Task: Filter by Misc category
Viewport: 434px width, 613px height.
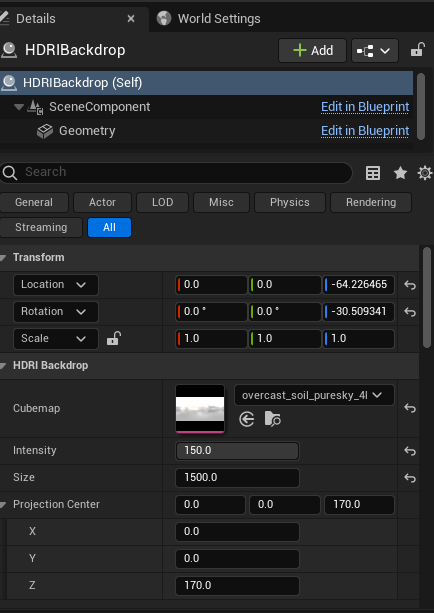Action: [221, 202]
